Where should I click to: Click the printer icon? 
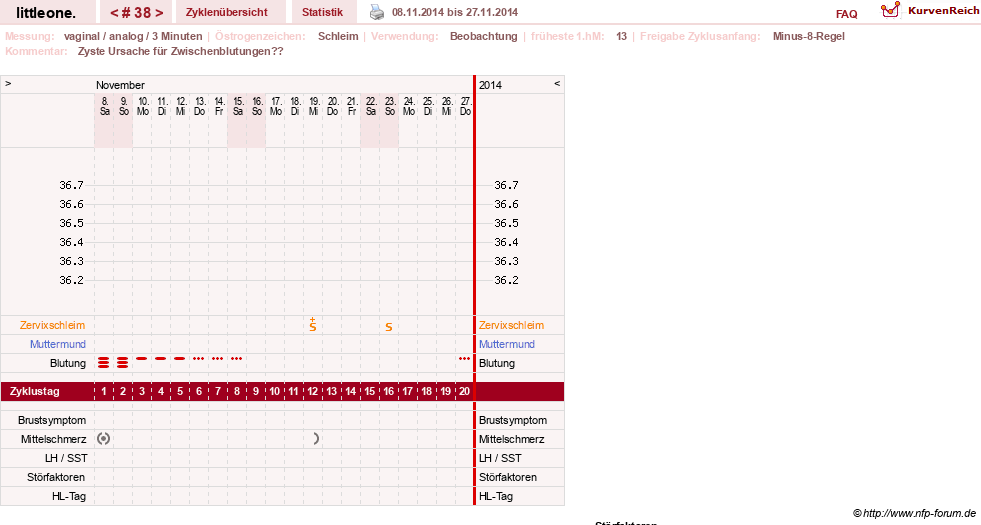[377, 12]
